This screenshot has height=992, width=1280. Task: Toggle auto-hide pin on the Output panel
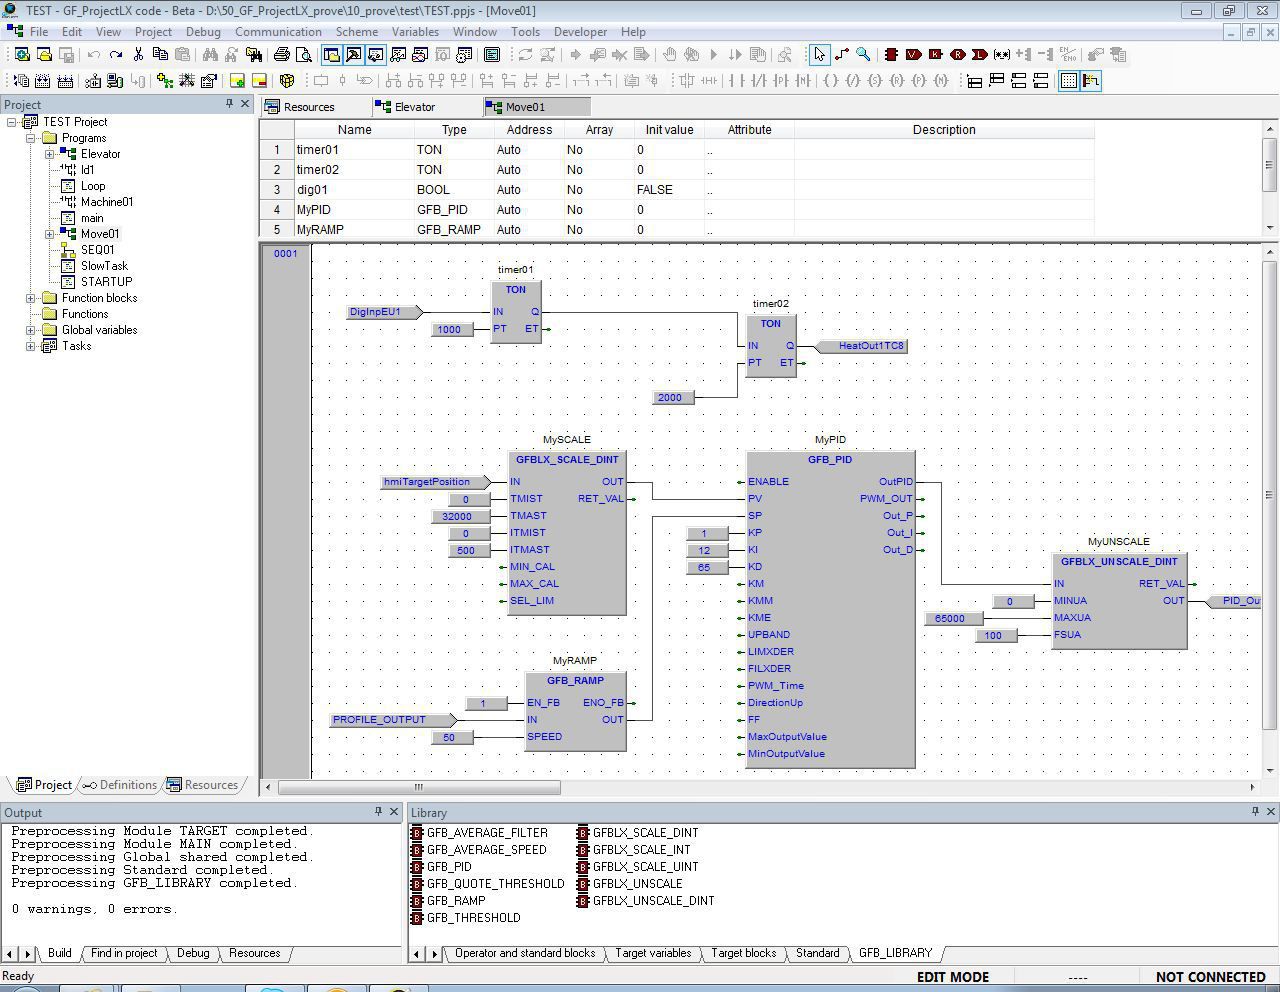pos(378,812)
